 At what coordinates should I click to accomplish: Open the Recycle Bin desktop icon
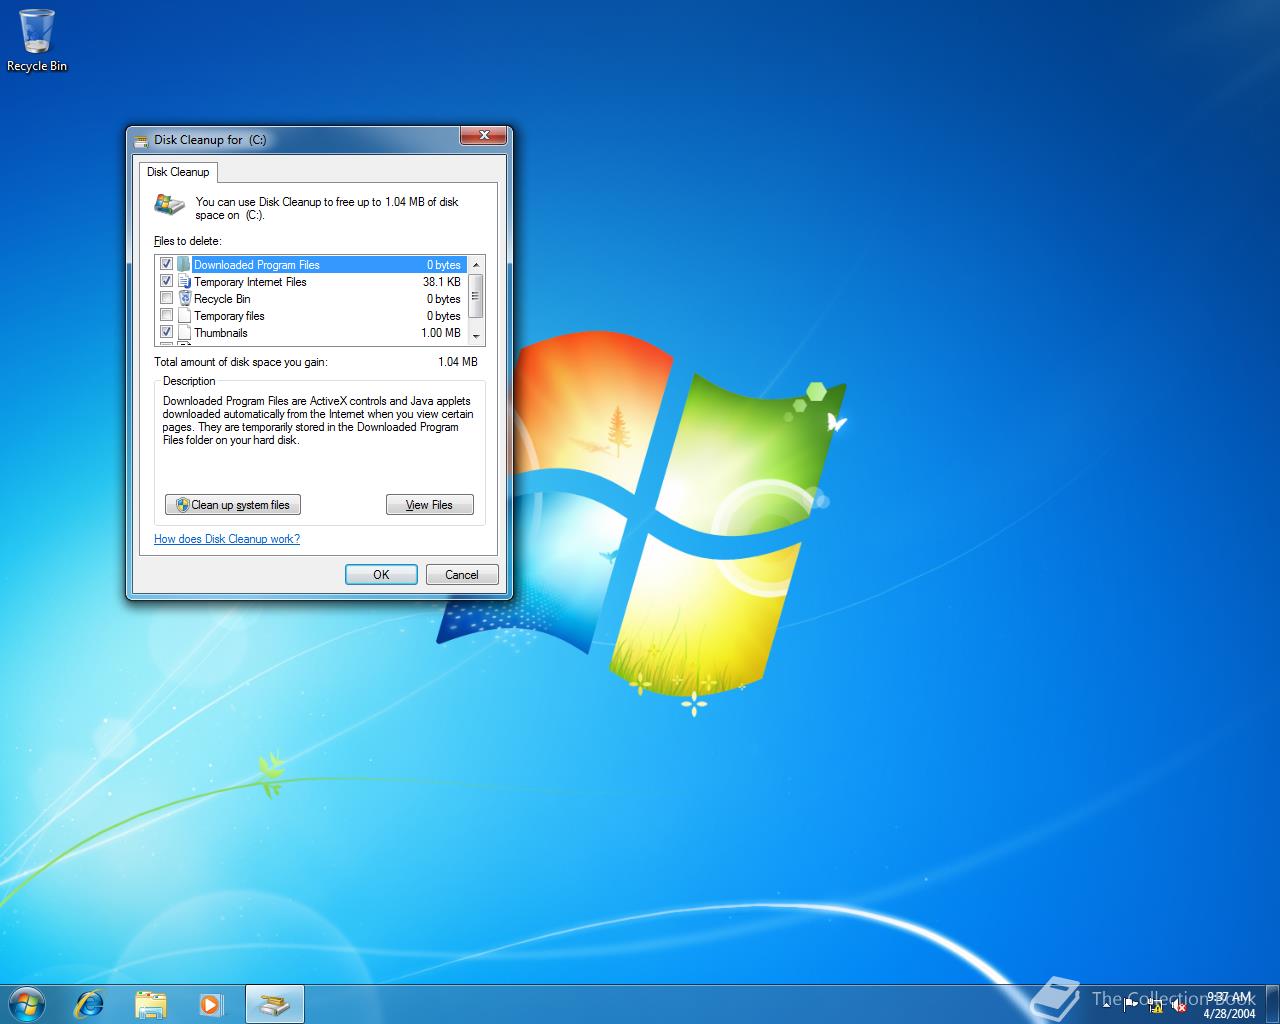click(x=37, y=40)
